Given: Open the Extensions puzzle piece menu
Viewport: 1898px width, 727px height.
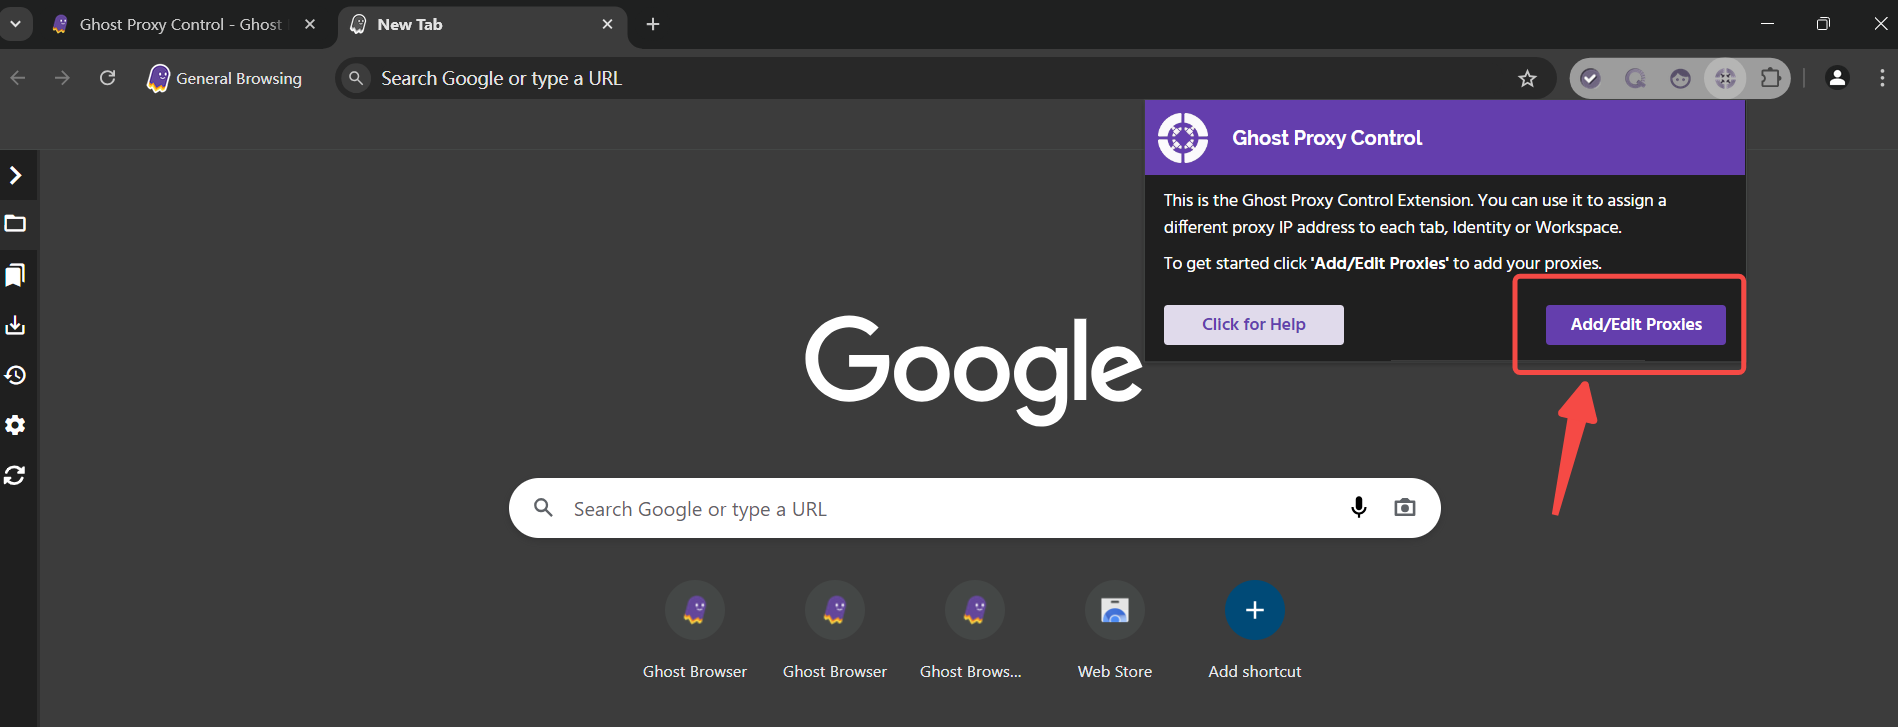Looking at the screenshot, I should (x=1770, y=78).
